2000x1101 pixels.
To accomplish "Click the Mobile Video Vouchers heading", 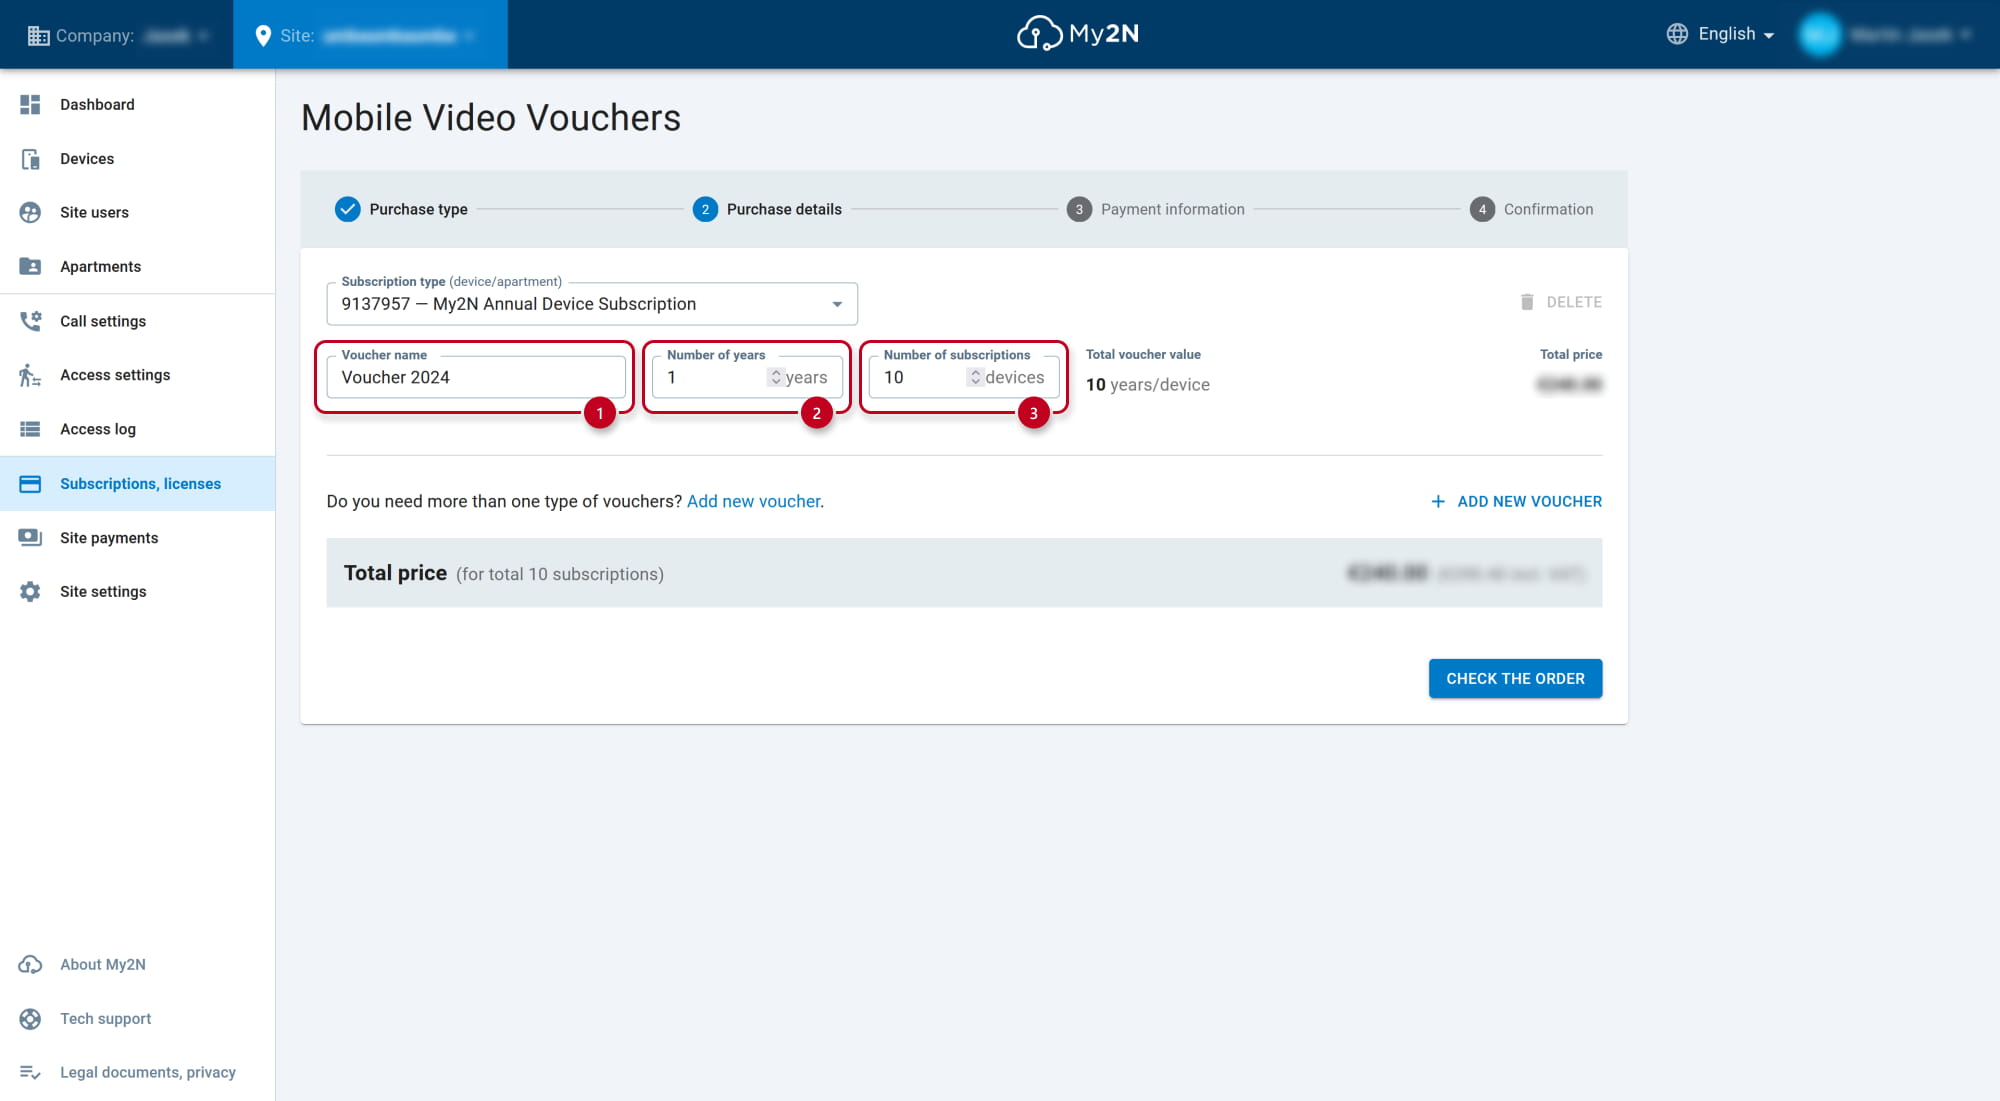I will point(491,118).
